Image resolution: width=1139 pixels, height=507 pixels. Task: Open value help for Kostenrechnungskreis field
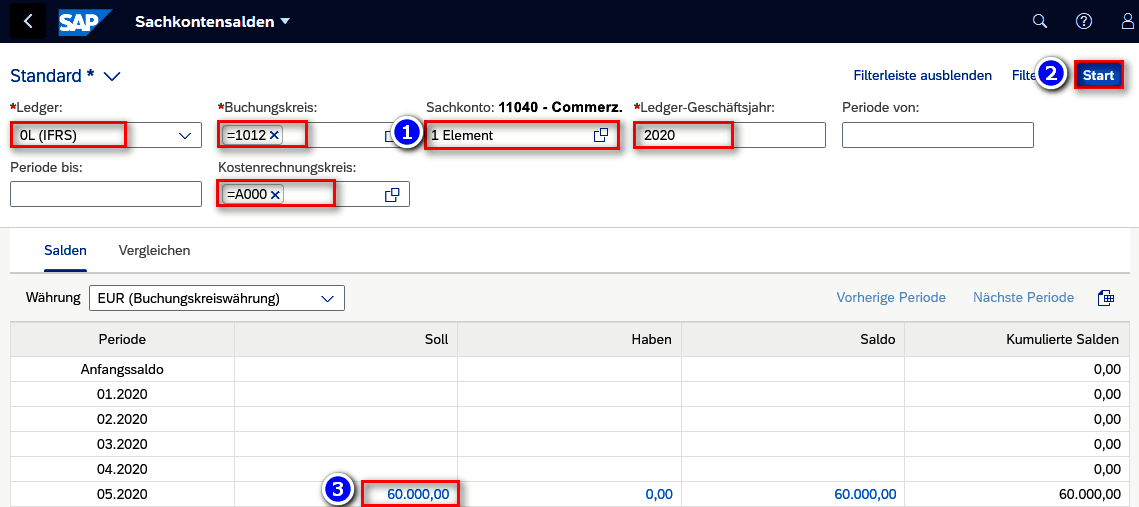[x=393, y=195]
